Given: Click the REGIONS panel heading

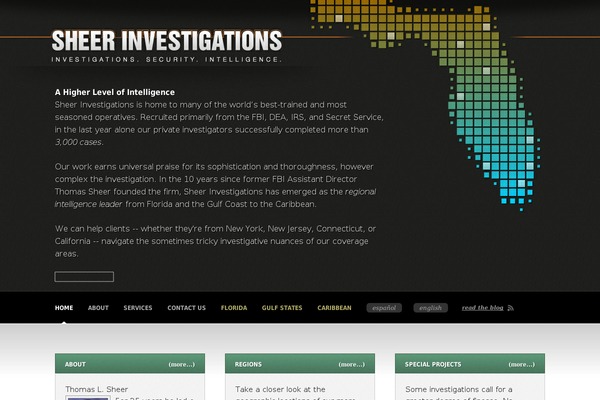Looking at the screenshot, I should [248, 364].
